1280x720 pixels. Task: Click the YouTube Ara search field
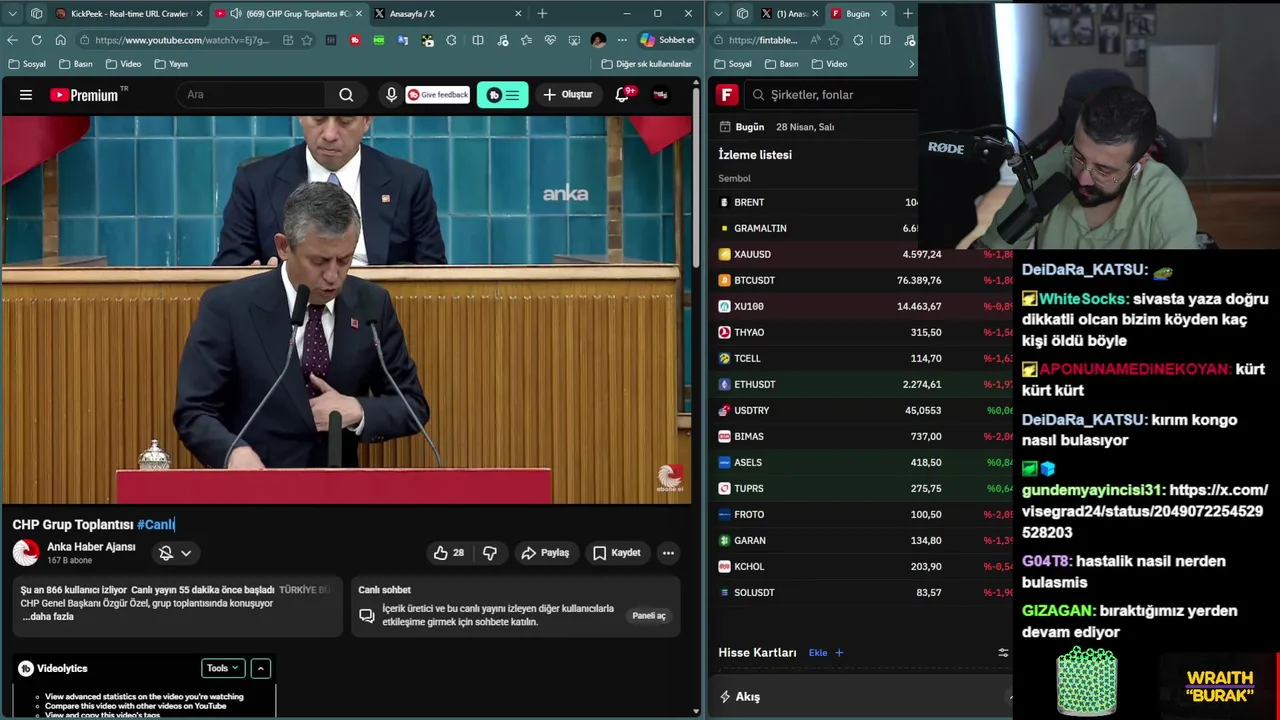point(251,95)
